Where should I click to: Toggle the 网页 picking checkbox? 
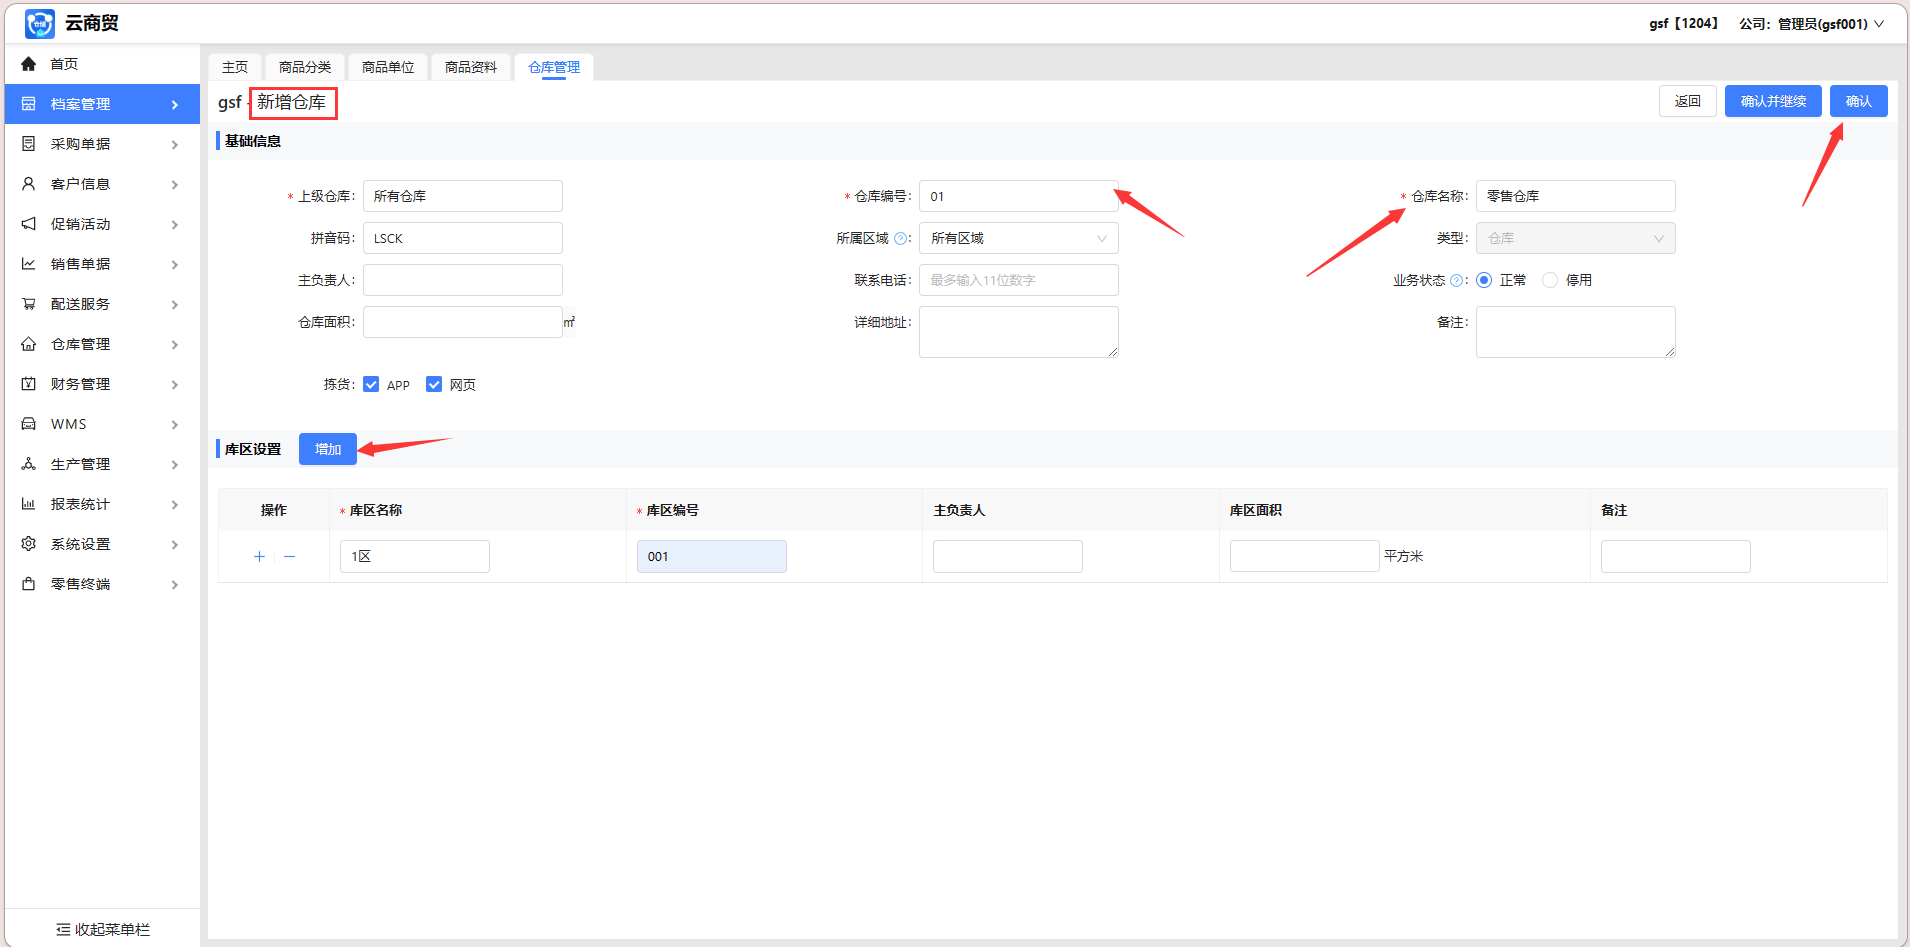click(x=434, y=384)
